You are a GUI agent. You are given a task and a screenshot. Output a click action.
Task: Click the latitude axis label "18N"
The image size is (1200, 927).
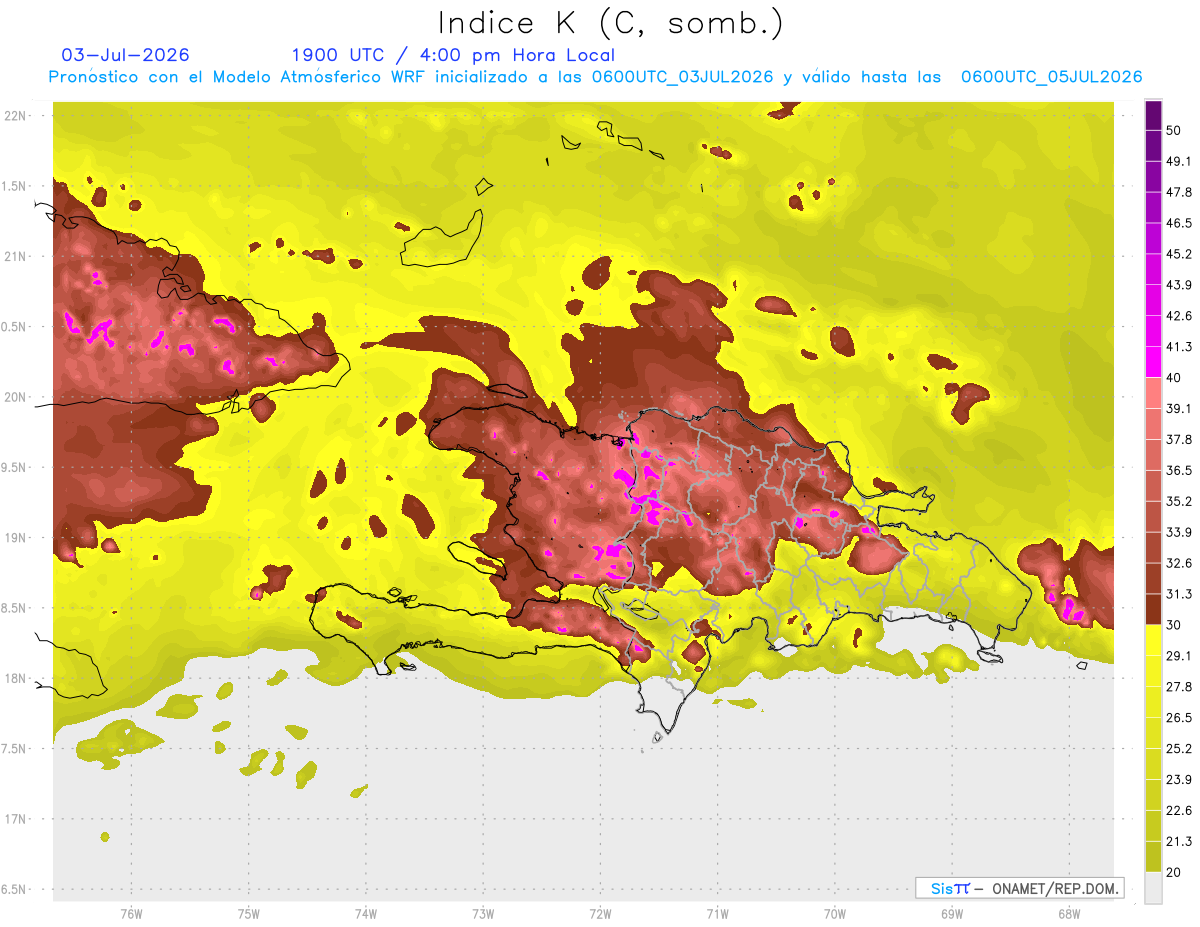(16, 678)
